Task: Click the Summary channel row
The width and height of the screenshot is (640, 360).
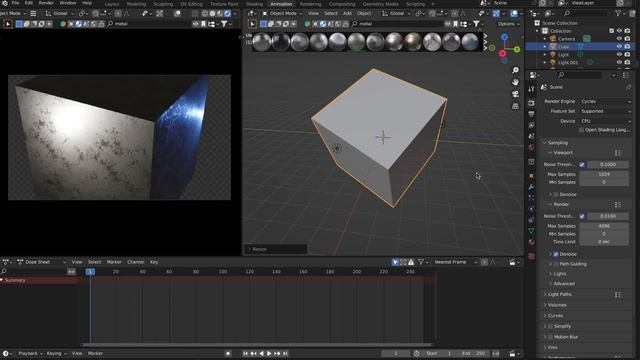Action: click(x=39, y=280)
